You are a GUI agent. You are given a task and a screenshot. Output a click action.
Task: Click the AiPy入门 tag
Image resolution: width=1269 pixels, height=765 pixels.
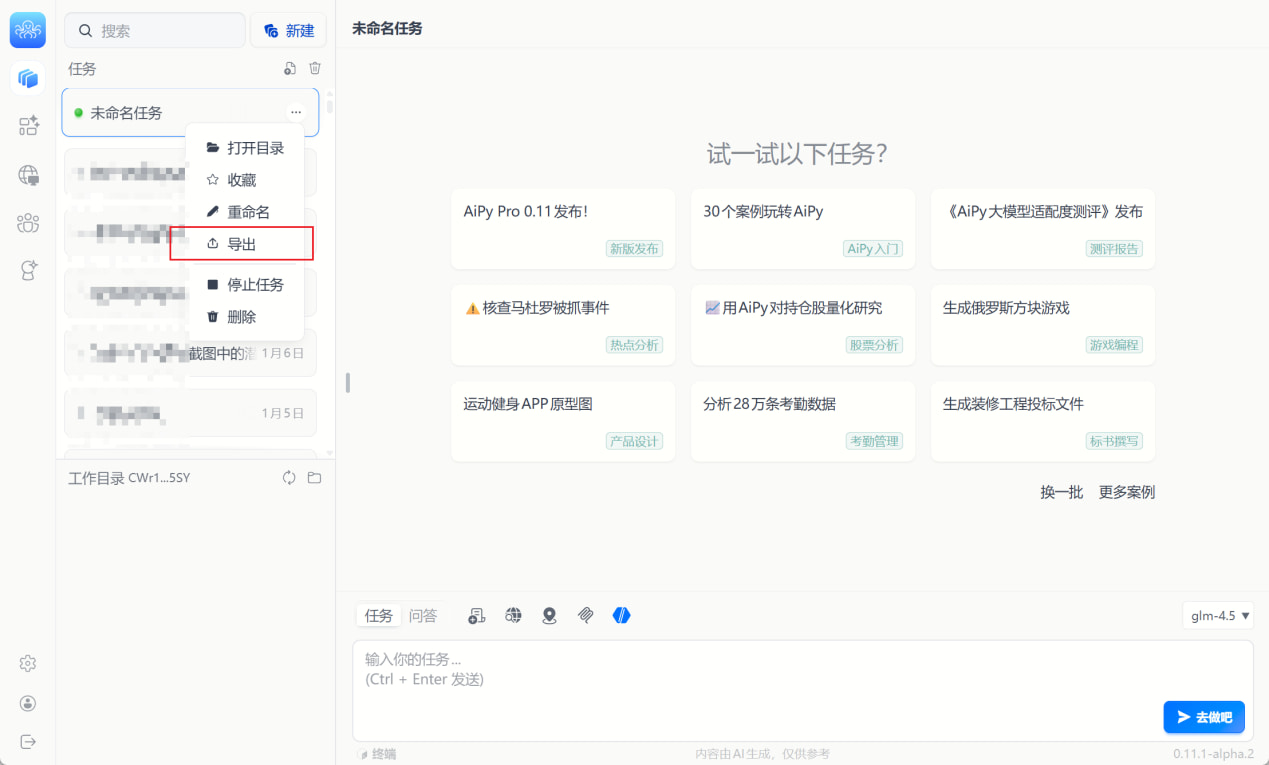(x=872, y=249)
